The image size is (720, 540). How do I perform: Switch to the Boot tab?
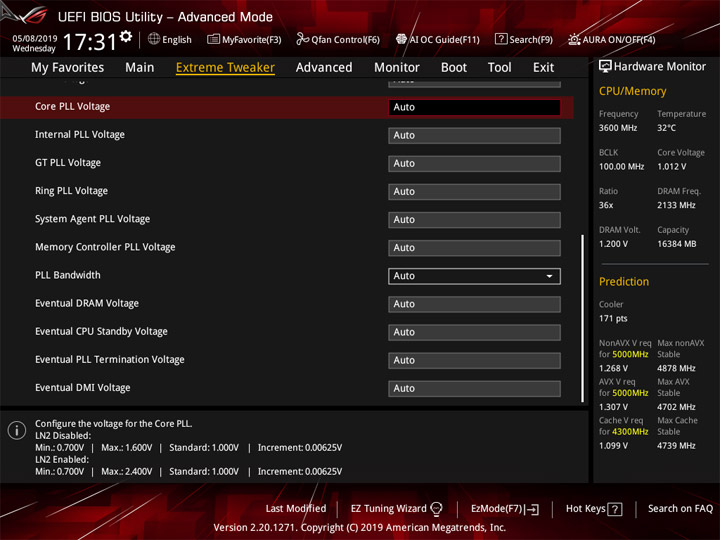click(x=454, y=68)
